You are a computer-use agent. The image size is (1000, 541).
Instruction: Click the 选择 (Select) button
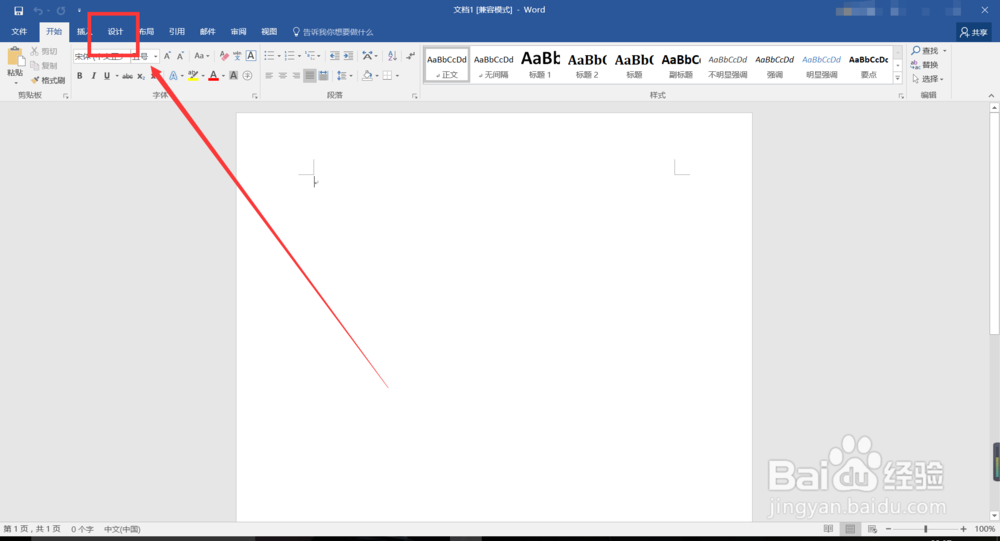[x=927, y=78]
